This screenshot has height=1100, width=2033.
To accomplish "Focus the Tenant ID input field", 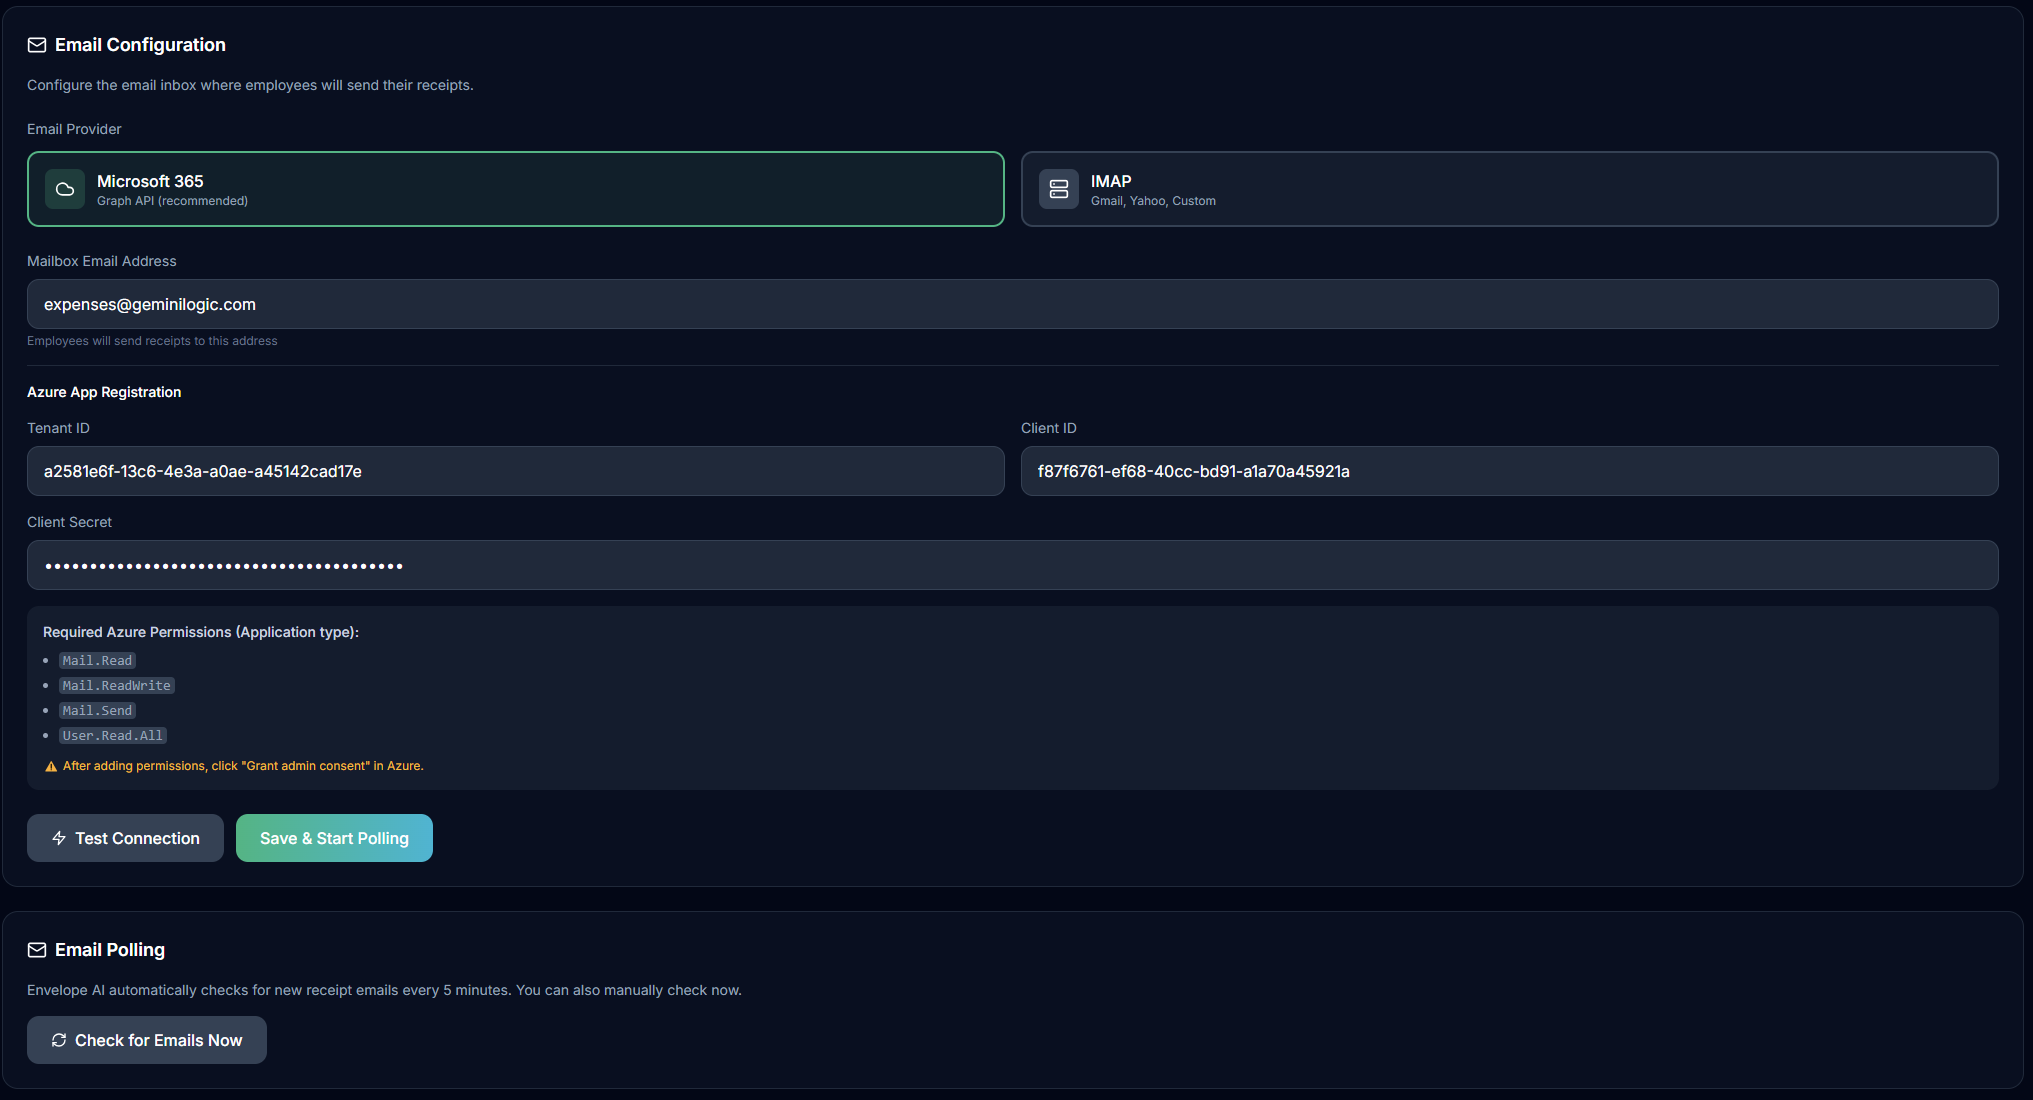I will click(515, 471).
